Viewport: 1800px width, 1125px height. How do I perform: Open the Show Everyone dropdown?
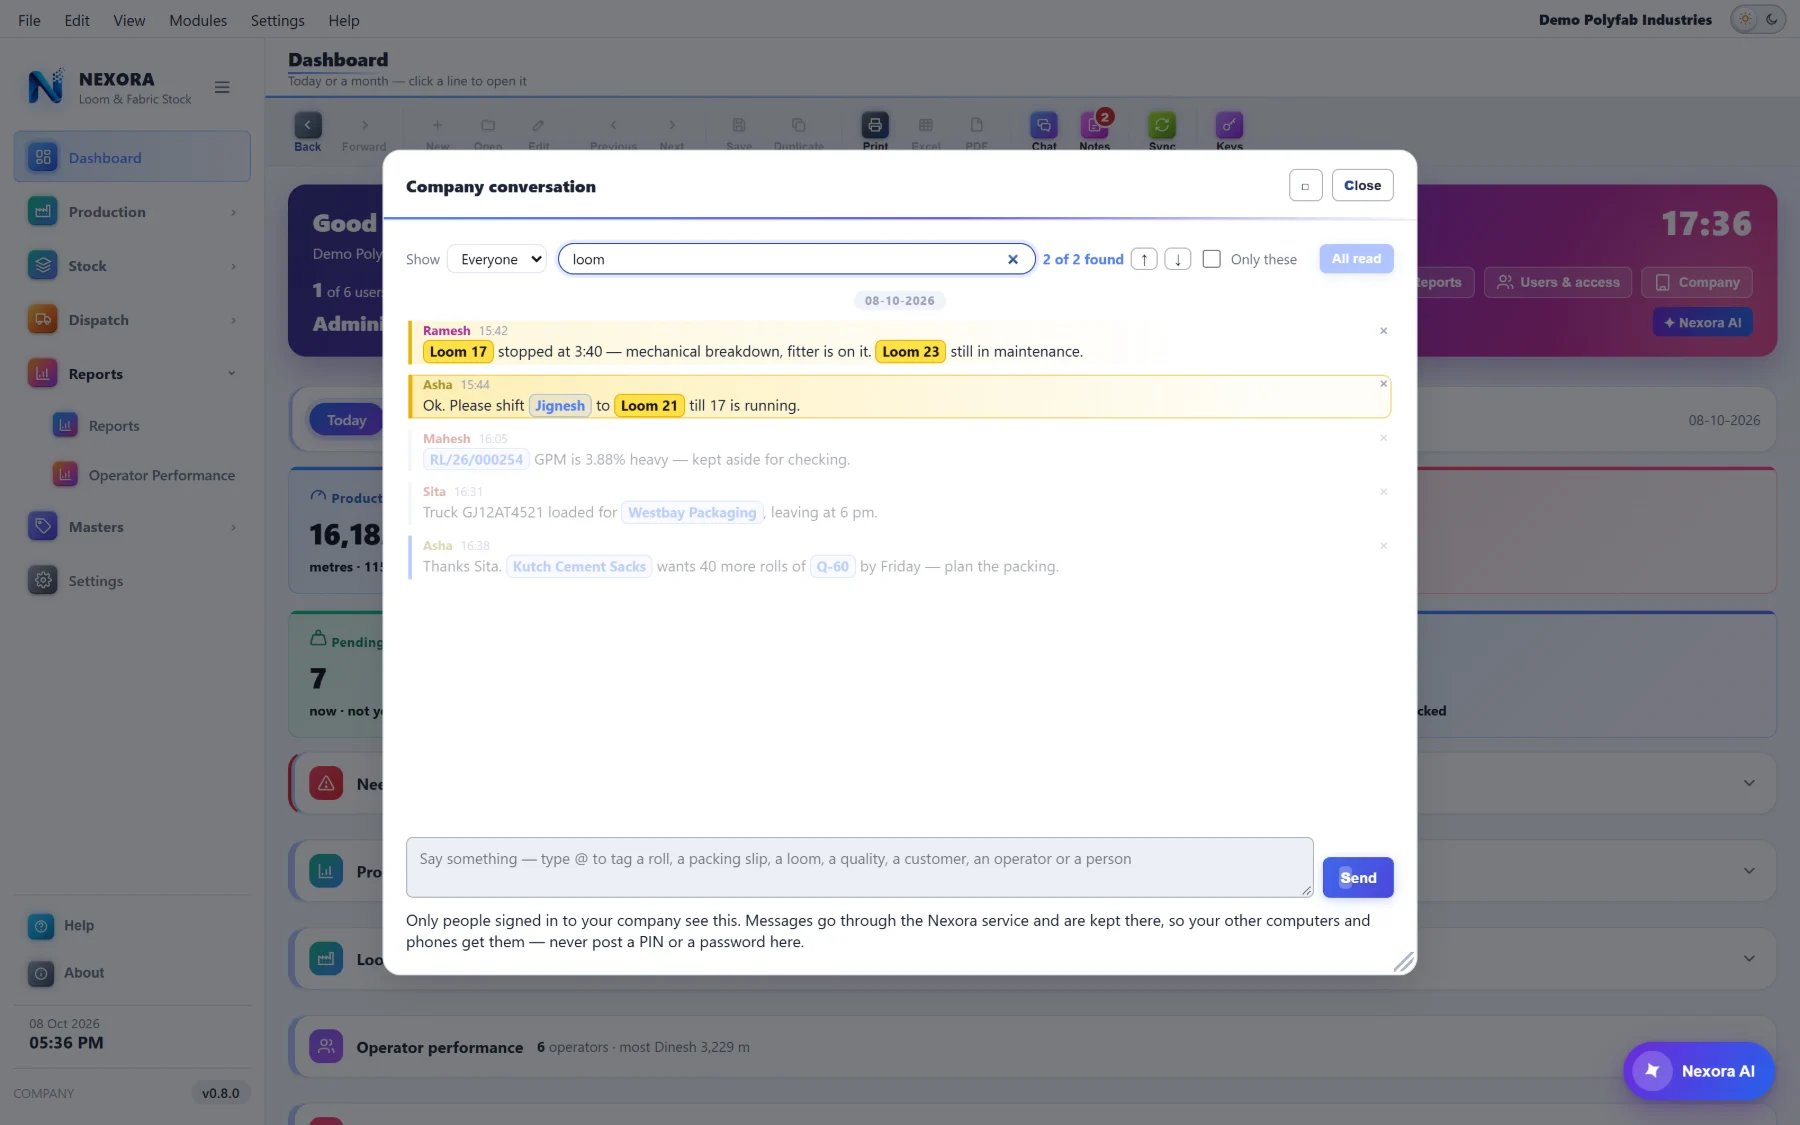click(496, 259)
